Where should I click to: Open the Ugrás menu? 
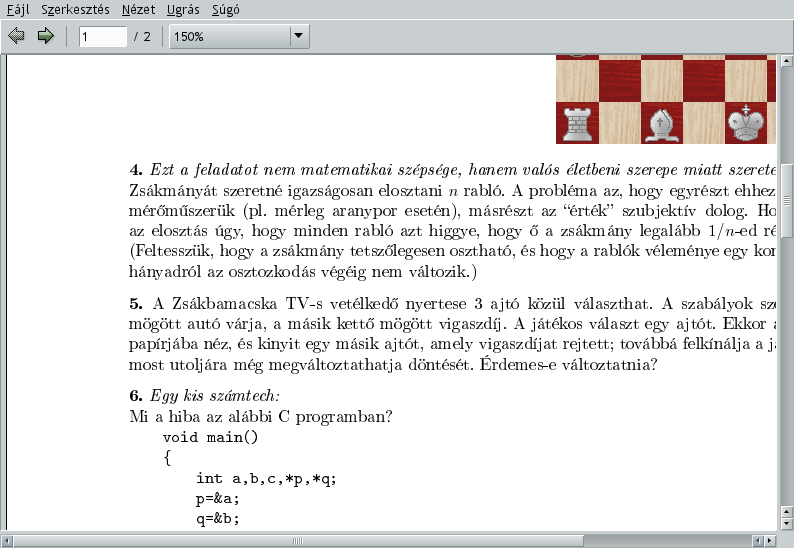point(183,9)
